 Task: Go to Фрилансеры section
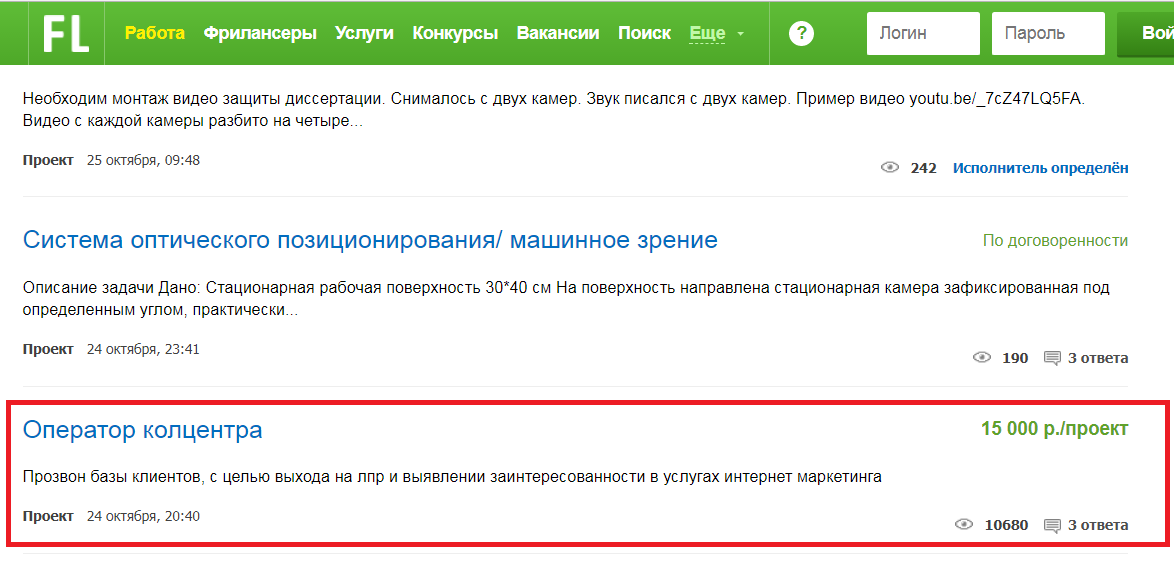pyautogui.click(x=260, y=33)
